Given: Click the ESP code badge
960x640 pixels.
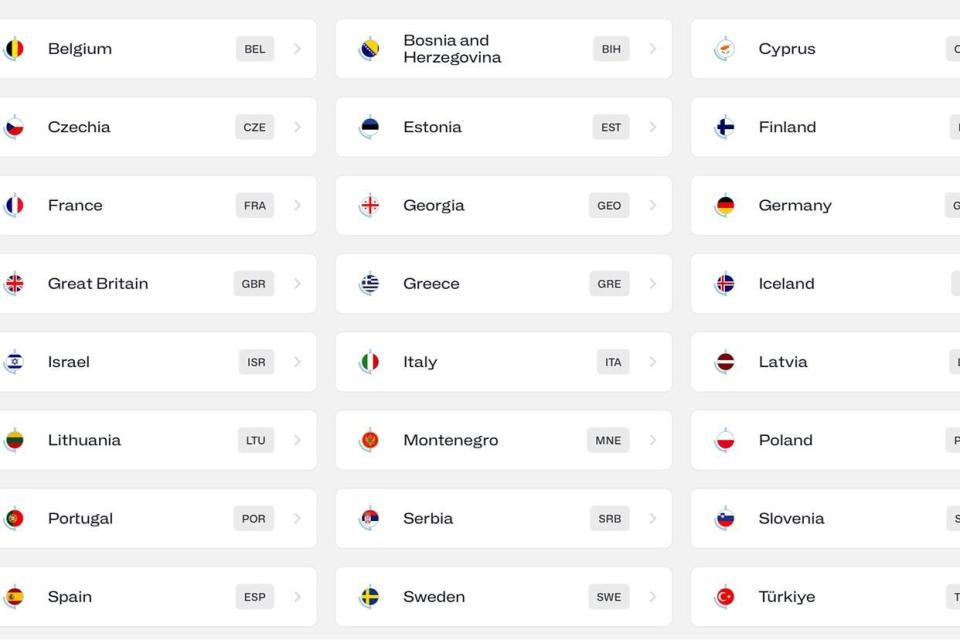Looking at the screenshot, I should pyautogui.click(x=255, y=597).
